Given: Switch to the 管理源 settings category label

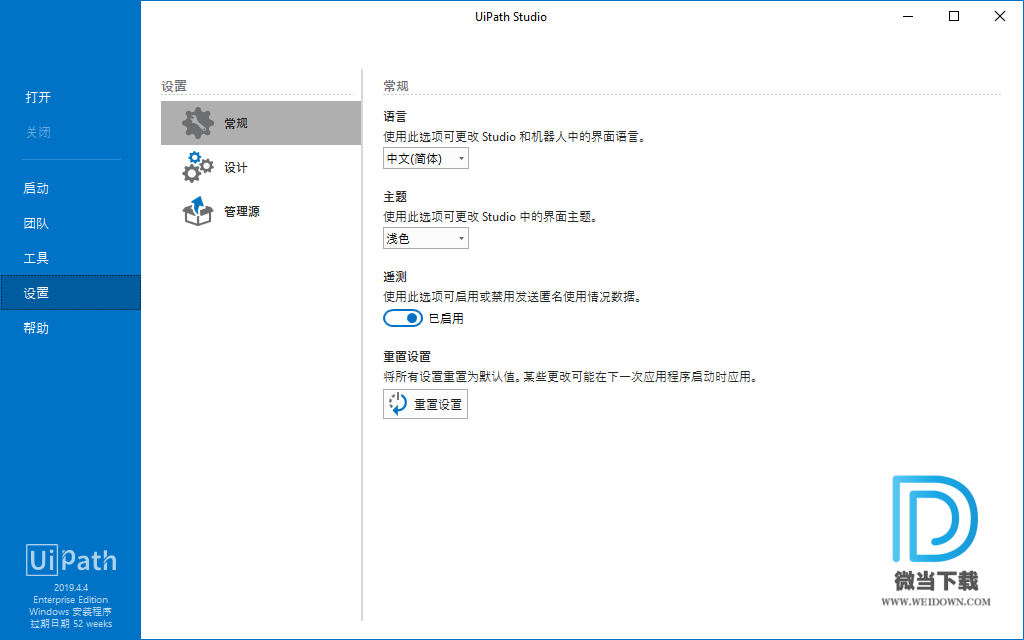Looking at the screenshot, I should [x=242, y=212].
